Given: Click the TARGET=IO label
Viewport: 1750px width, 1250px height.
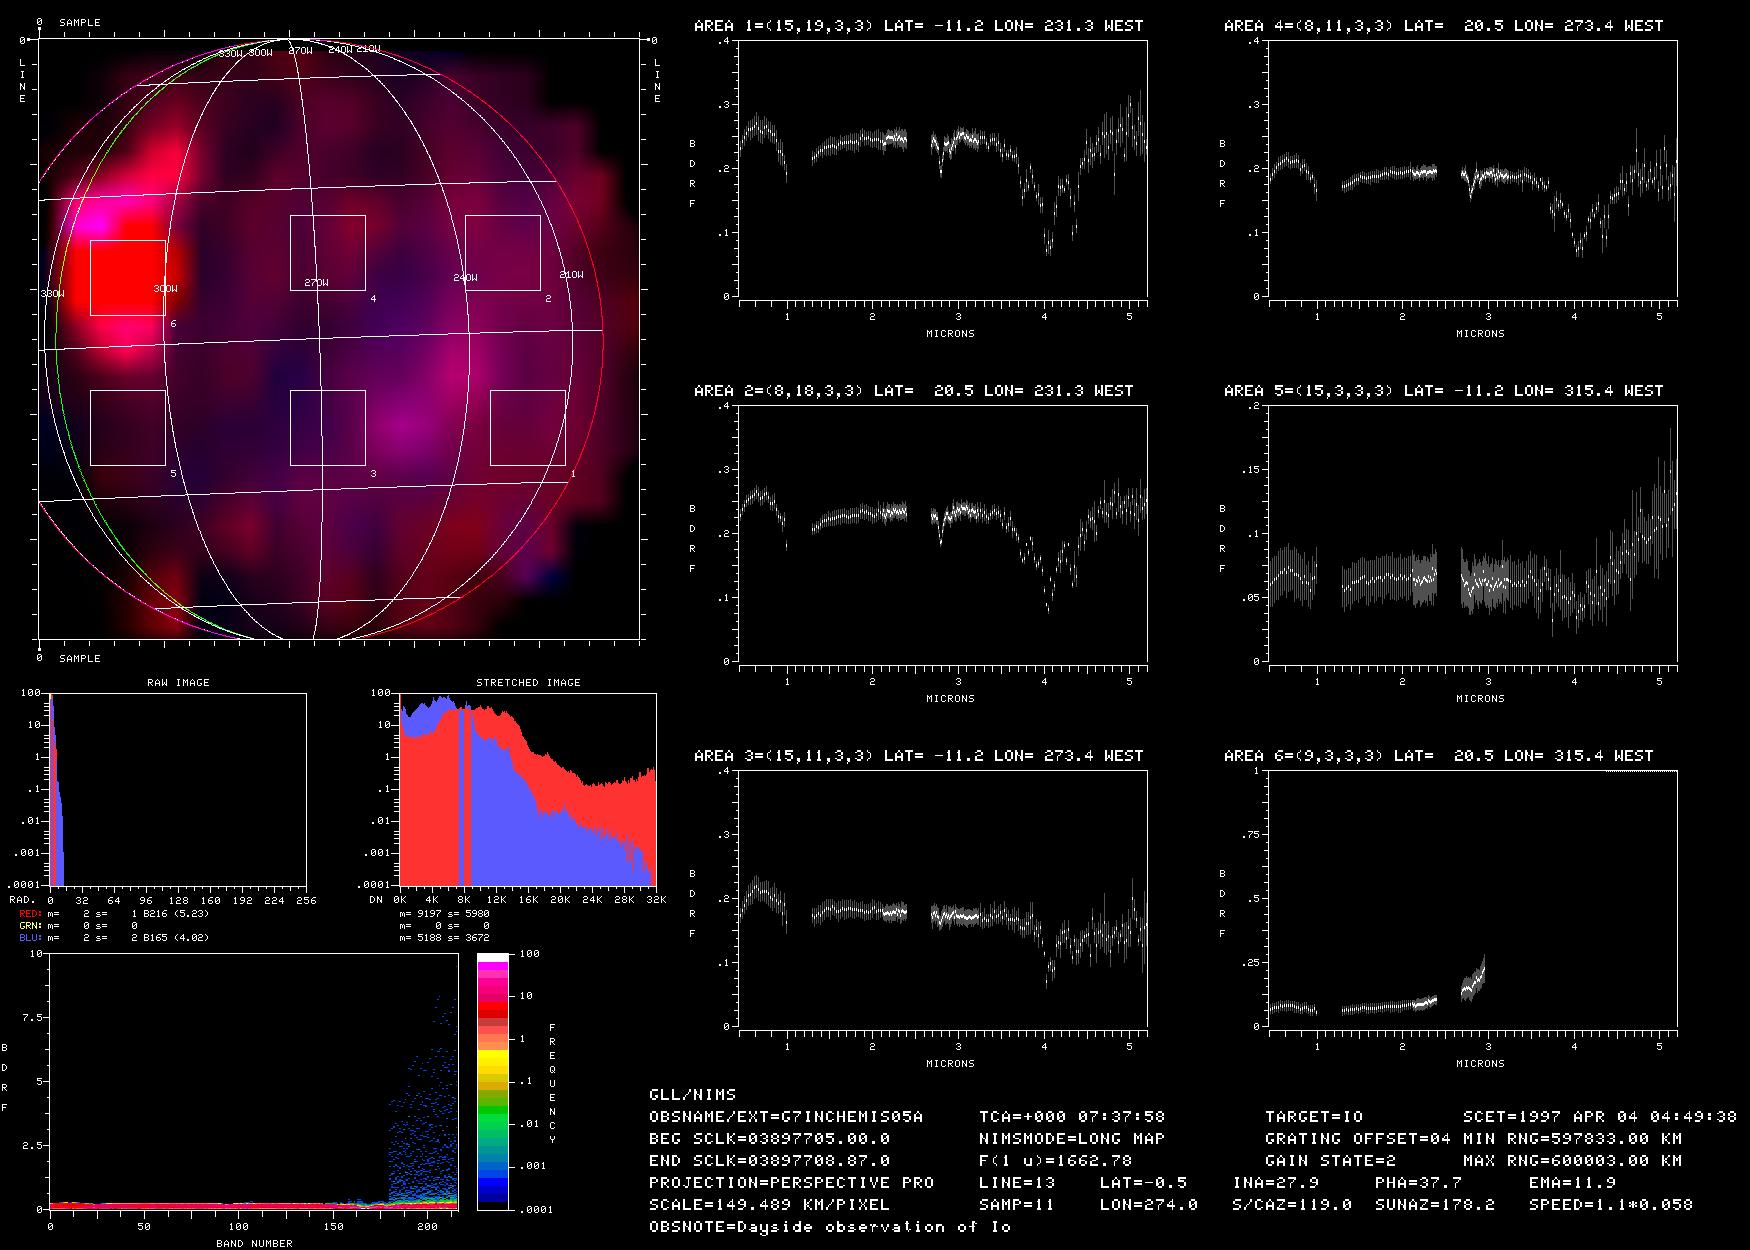Looking at the screenshot, I should [x=1314, y=1116].
